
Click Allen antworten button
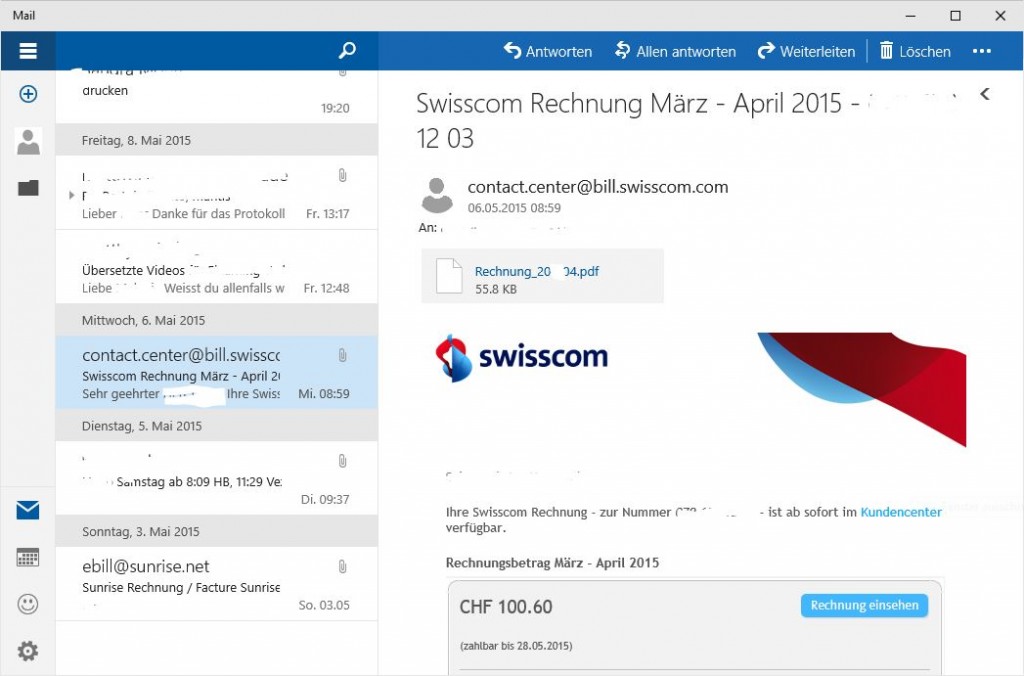click(x=675, y=51)
